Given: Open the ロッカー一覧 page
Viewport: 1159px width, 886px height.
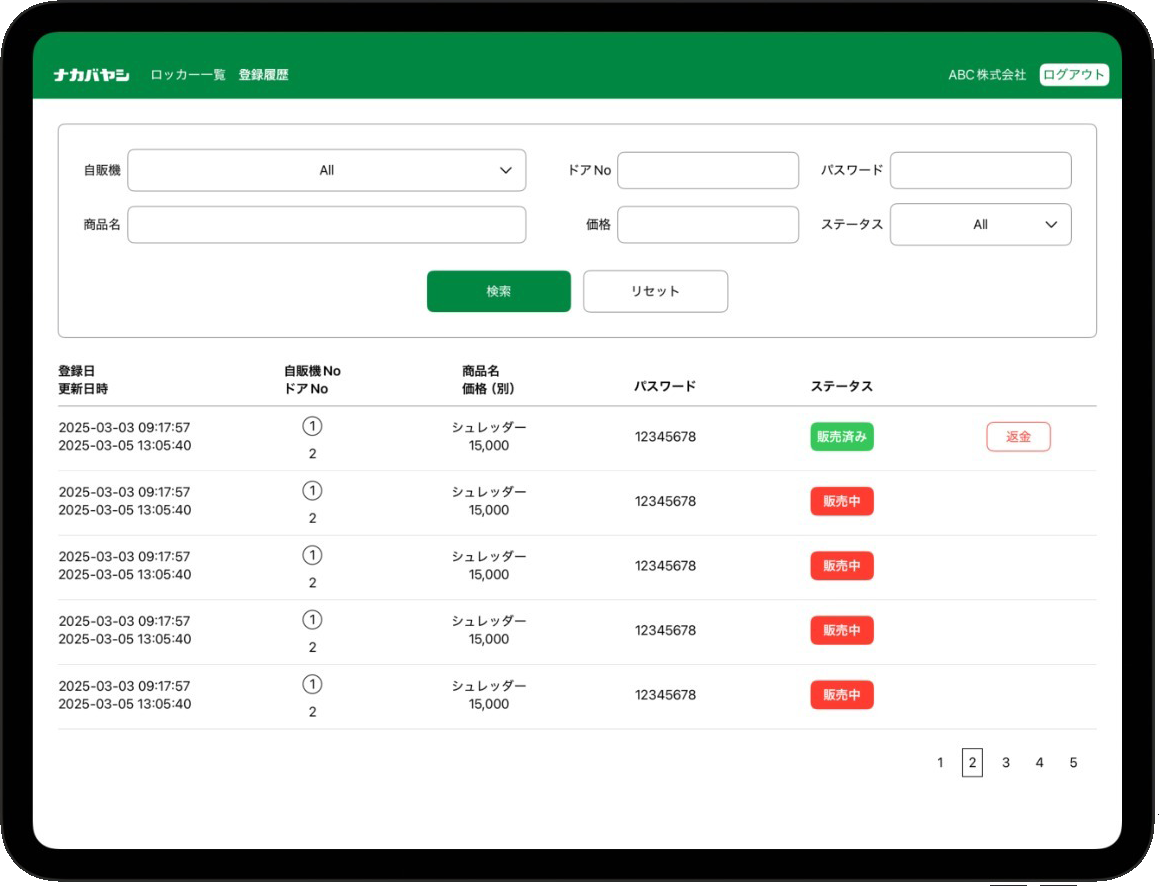Looking at the screenshot, I should pyautogui.click(x=188, y=75).
